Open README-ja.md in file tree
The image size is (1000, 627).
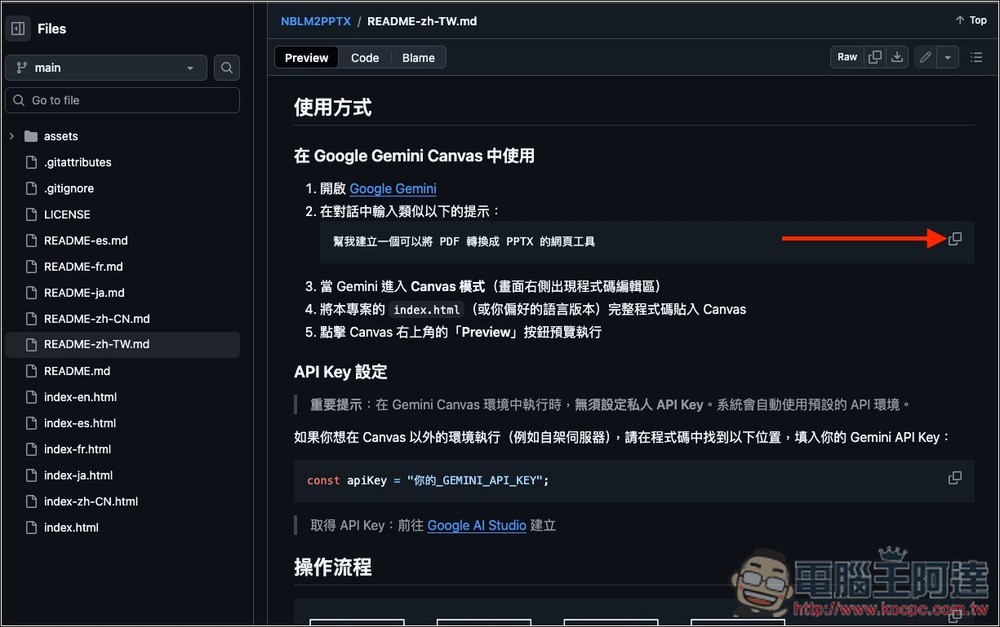[84, 293]
